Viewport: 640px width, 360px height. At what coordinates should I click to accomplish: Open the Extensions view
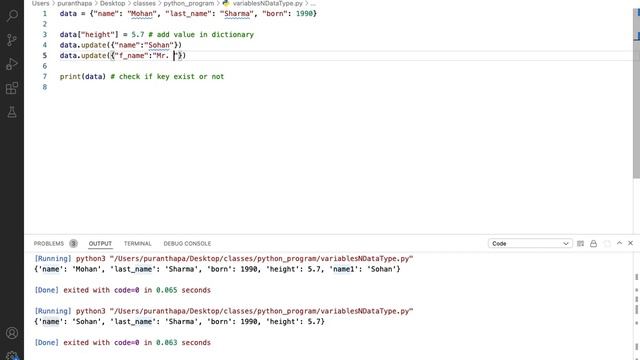pos(12,88)
